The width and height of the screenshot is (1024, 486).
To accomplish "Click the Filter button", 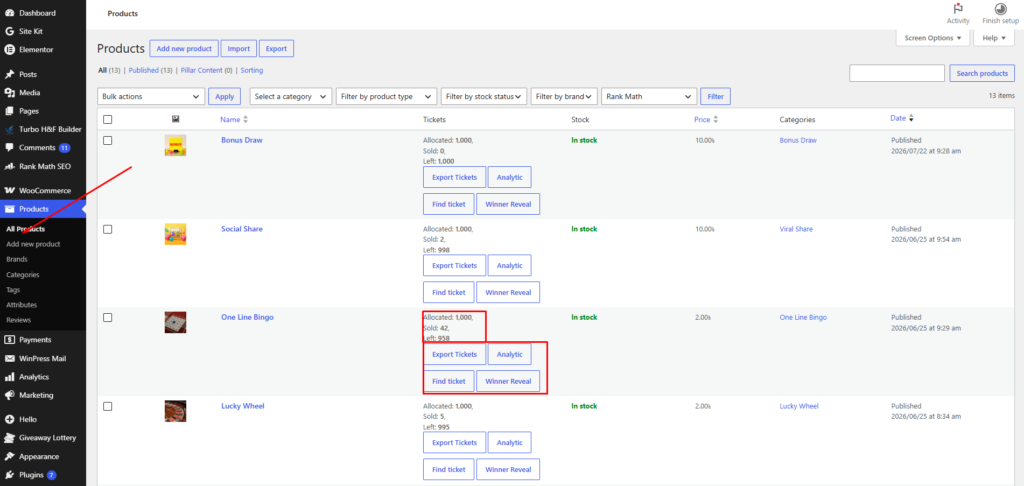I will [x=716, y=96].
